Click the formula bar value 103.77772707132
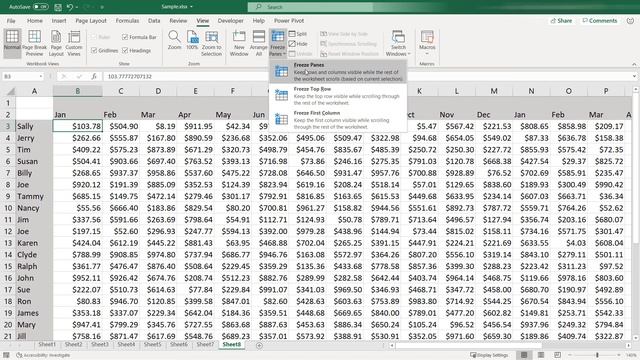The image size is (640, 360). tap(130, 76)
